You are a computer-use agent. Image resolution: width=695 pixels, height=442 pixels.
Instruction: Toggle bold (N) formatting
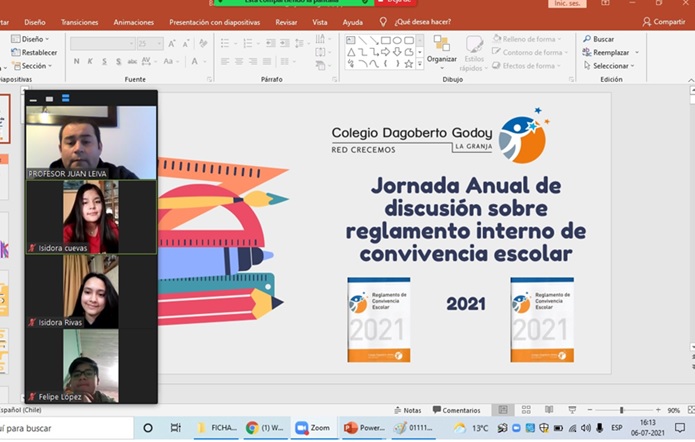pos(77,61)
